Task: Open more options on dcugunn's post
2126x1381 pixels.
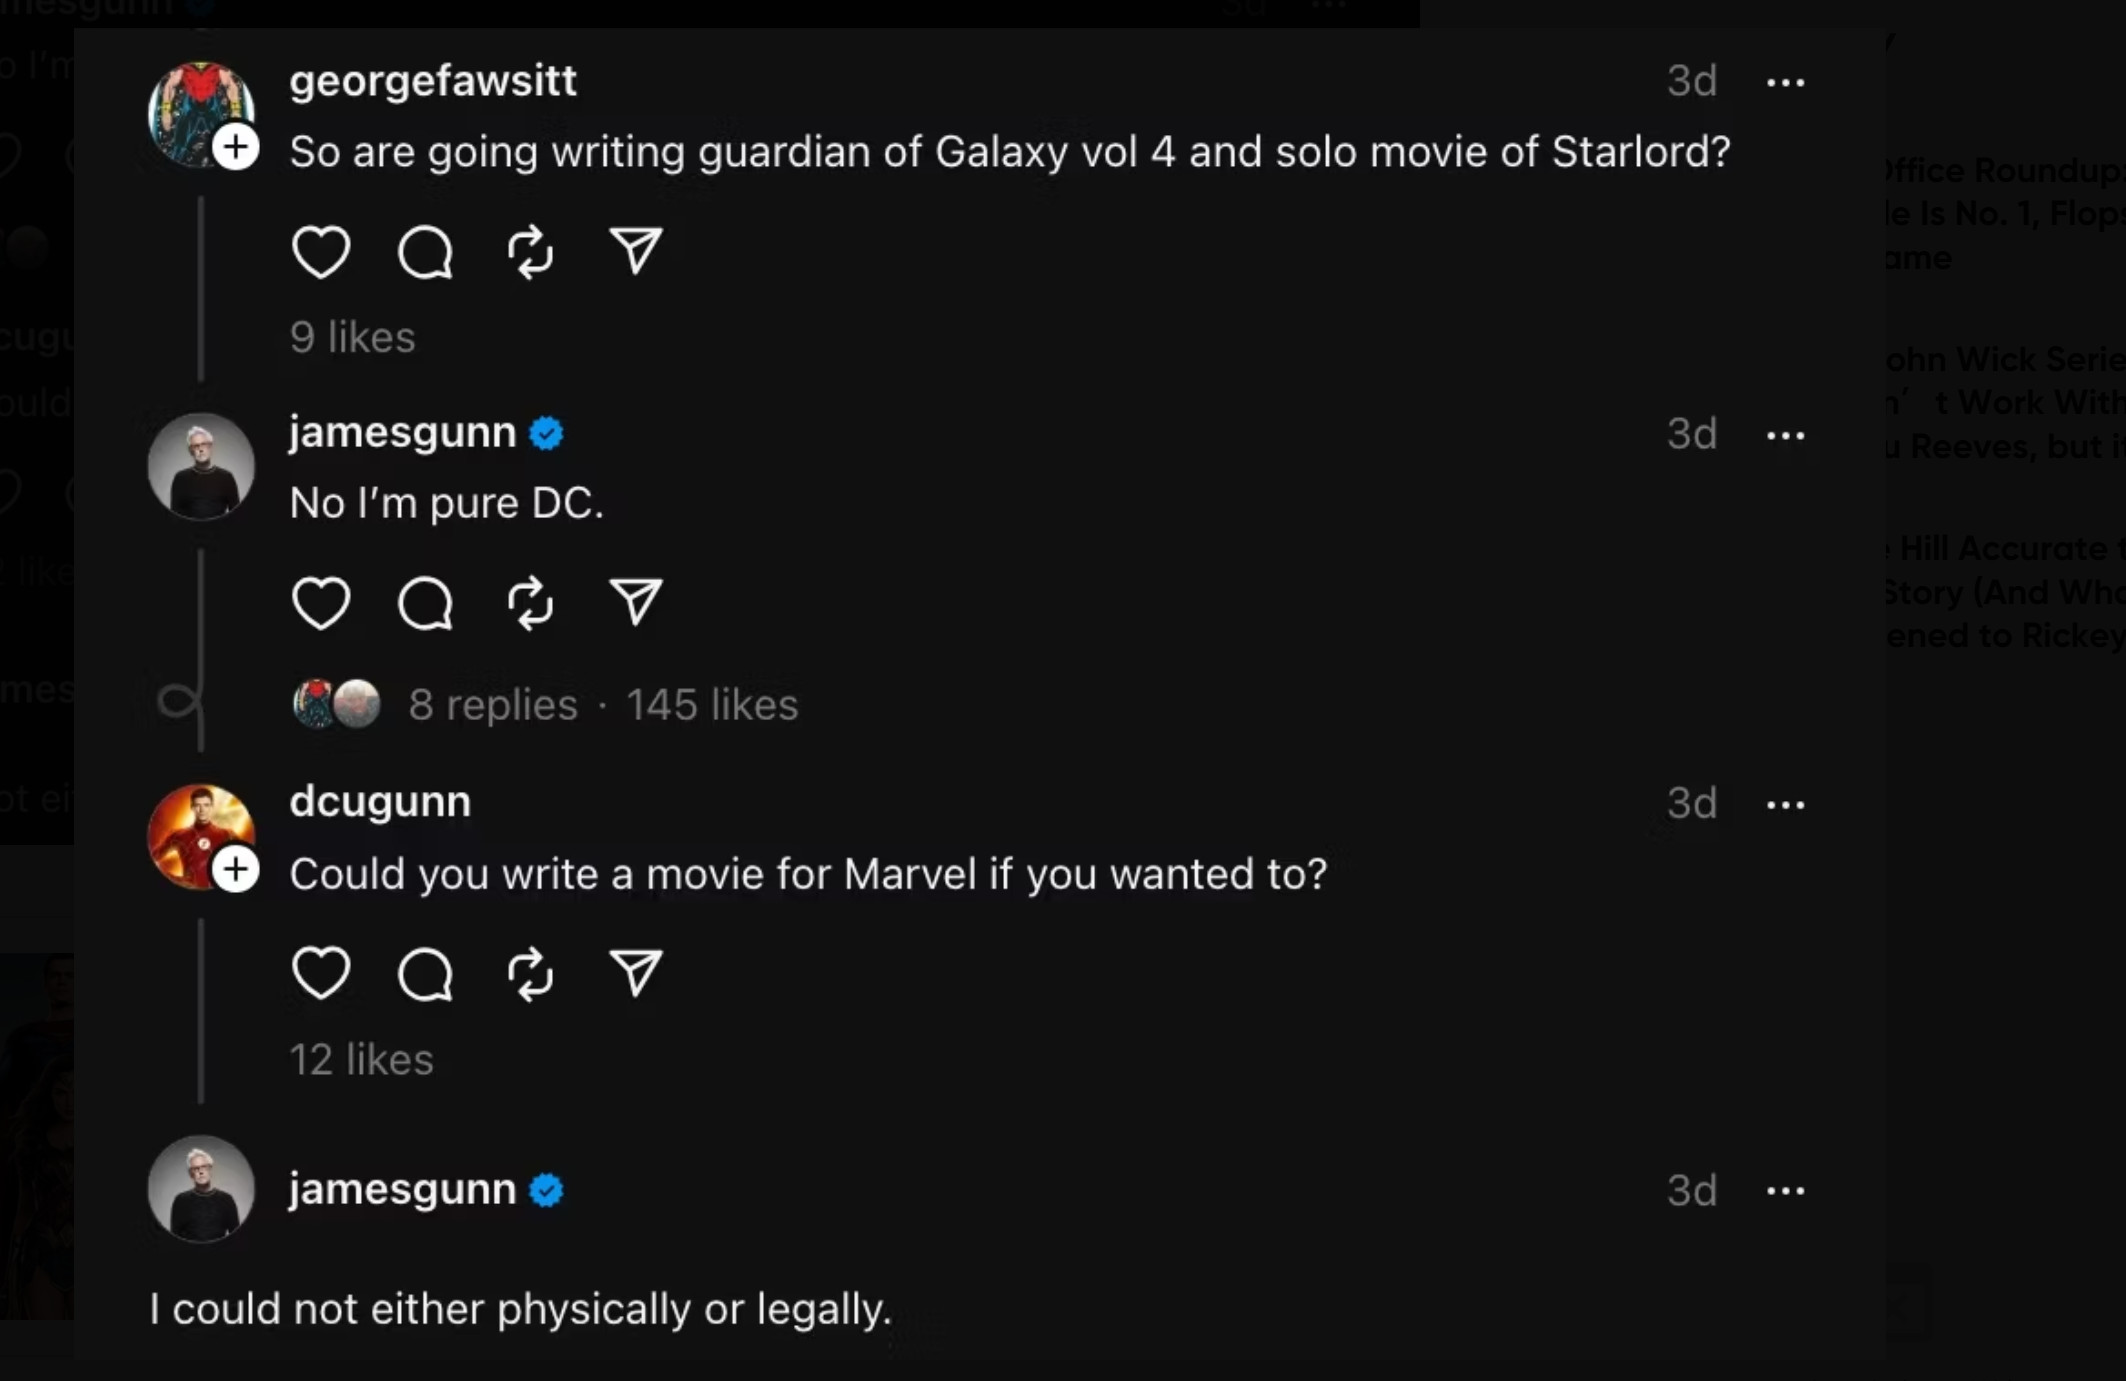Action: pos(1785,805)
